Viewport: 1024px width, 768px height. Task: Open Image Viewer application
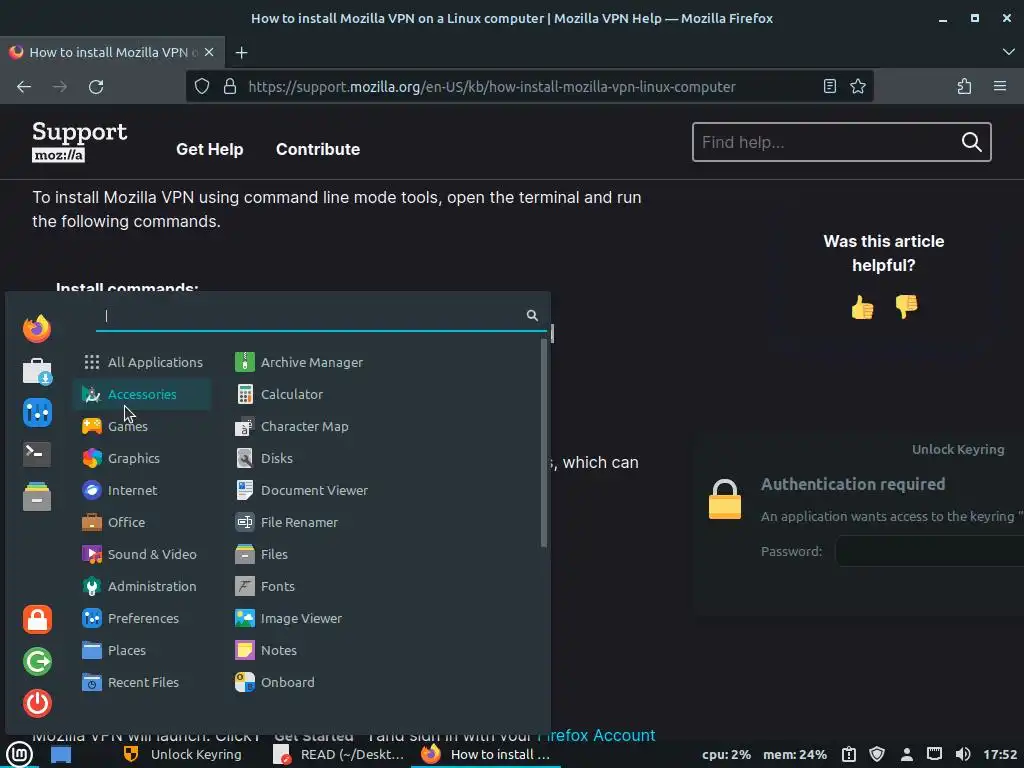(289, 618)
